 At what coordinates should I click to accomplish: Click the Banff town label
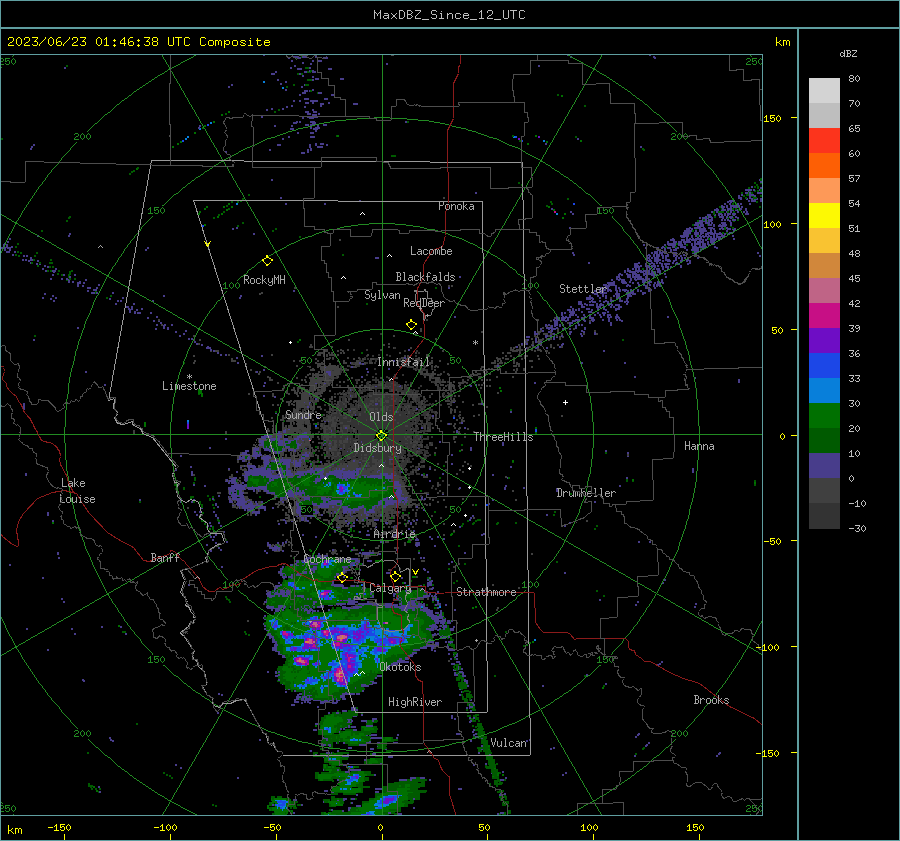pyautogui.click(x=165, y=557)
